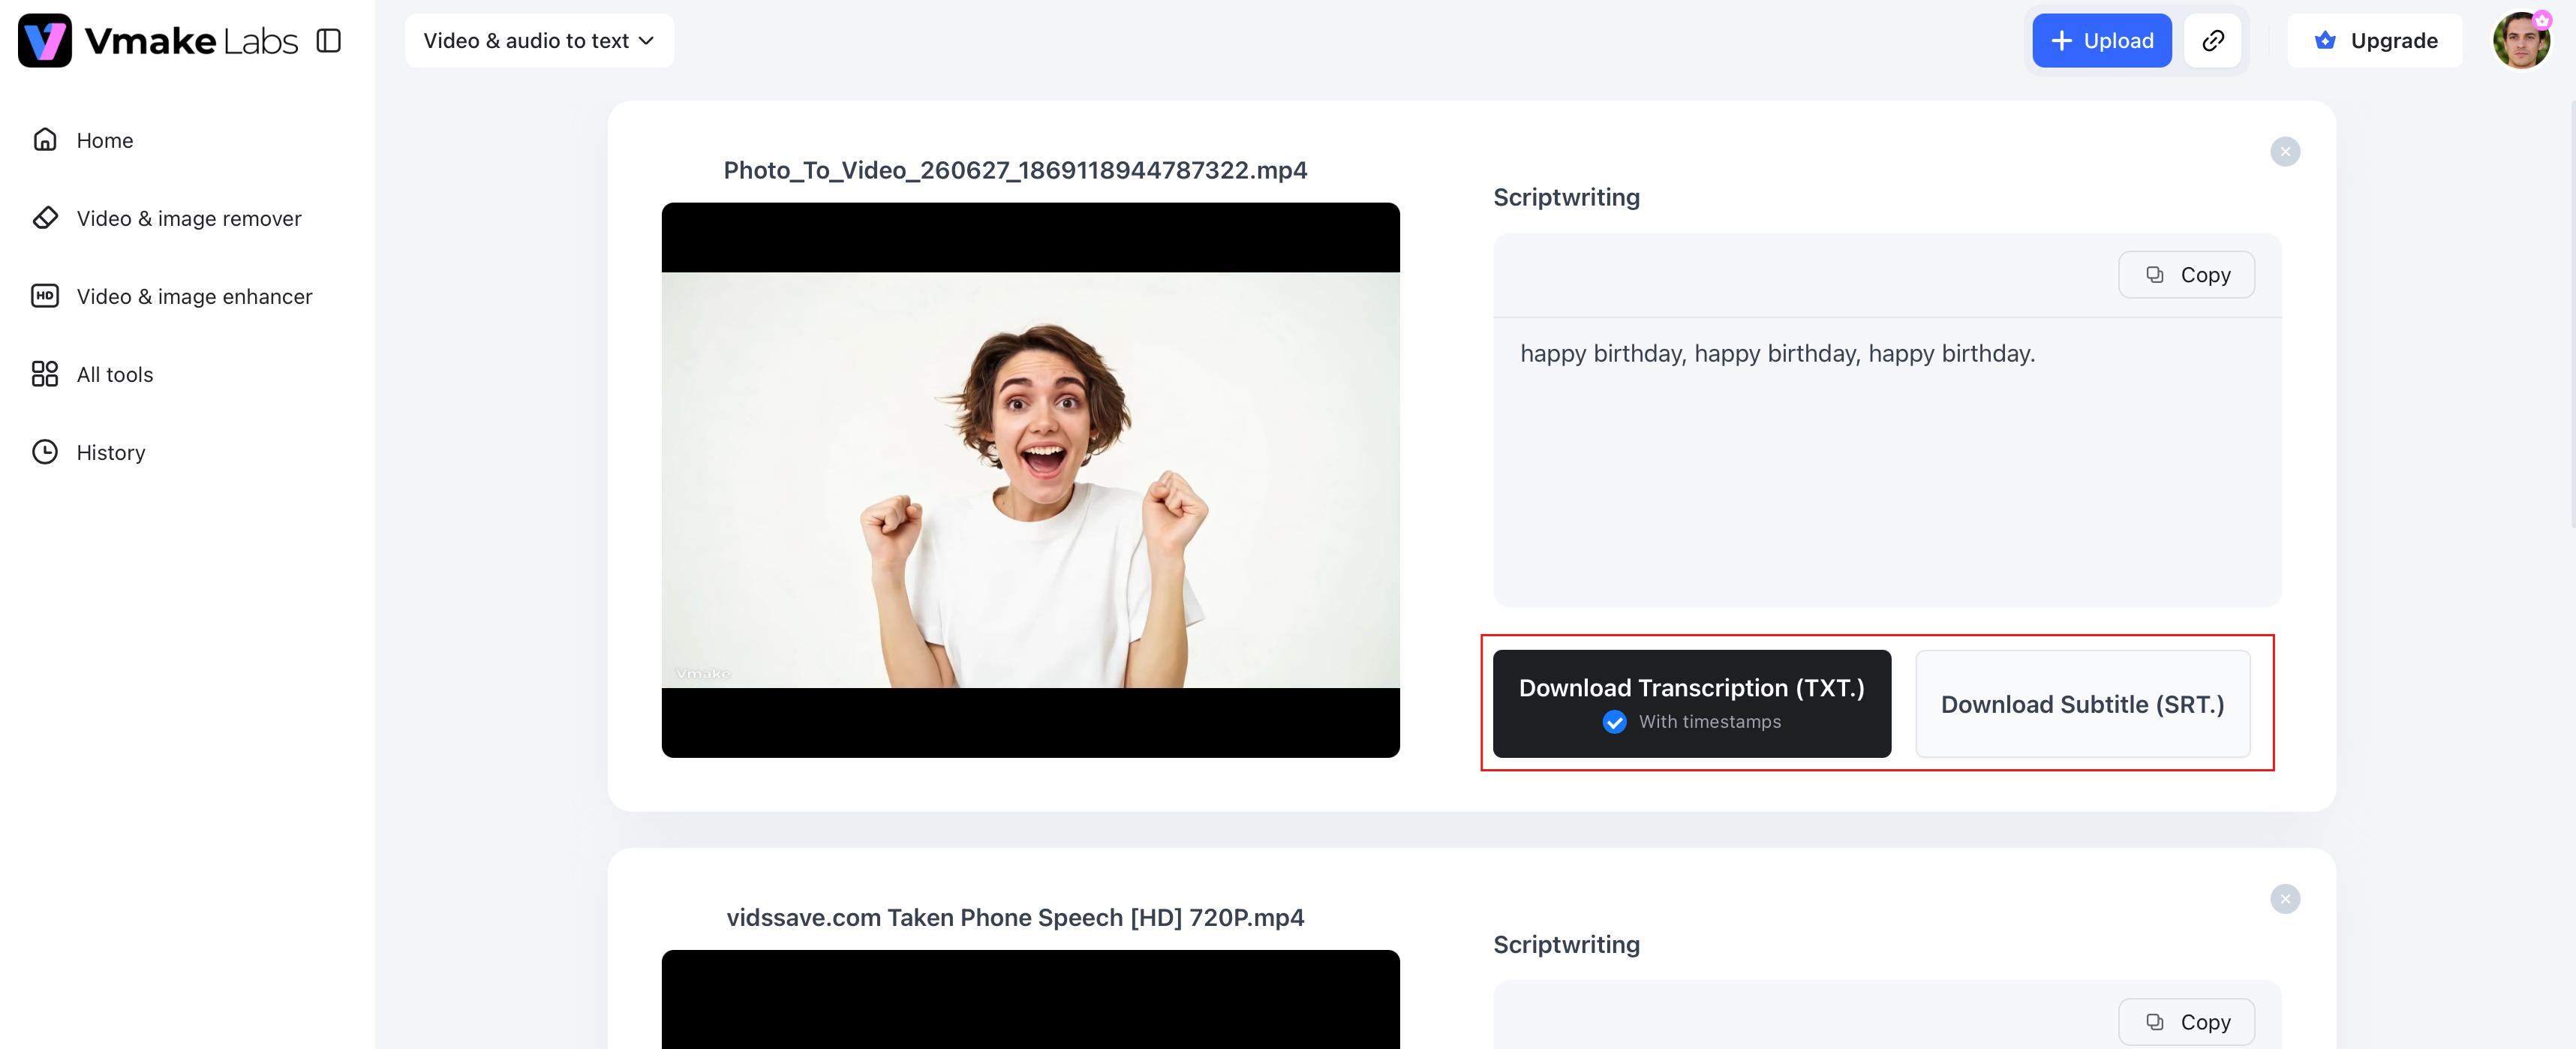Click the blue Upload button
The height and width of the screenshot is (1049, 2576).
point(2101,41)
